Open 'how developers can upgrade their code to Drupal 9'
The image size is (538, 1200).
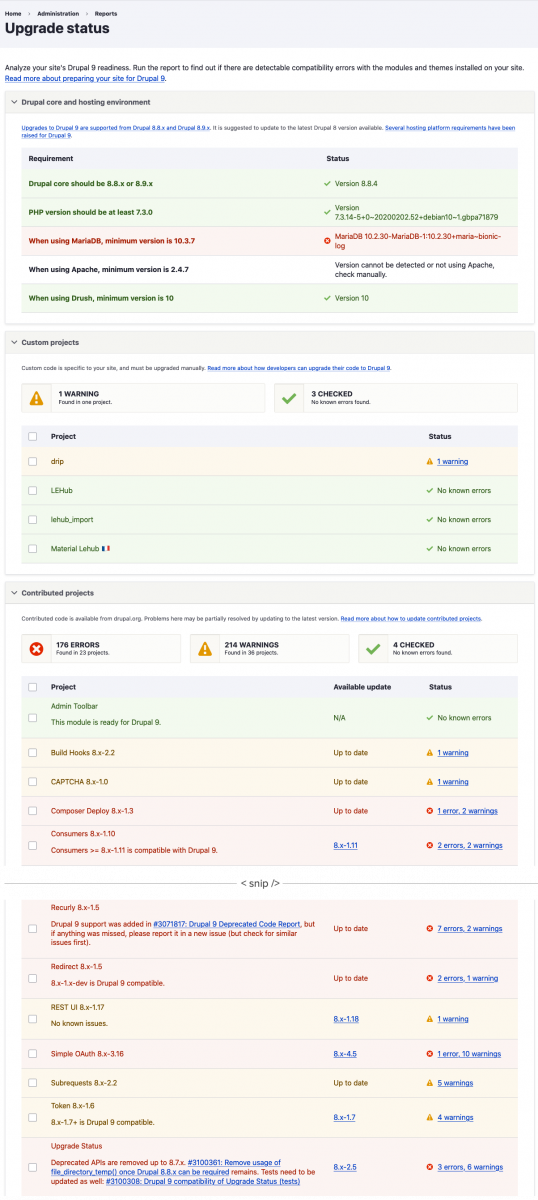click(x=298, y=368)
